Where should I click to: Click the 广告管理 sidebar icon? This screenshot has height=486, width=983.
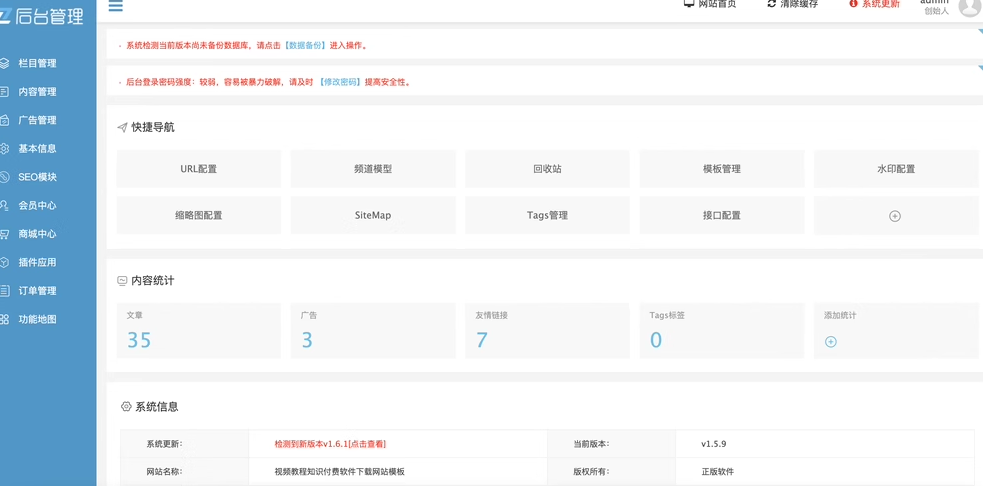(4, 120)
